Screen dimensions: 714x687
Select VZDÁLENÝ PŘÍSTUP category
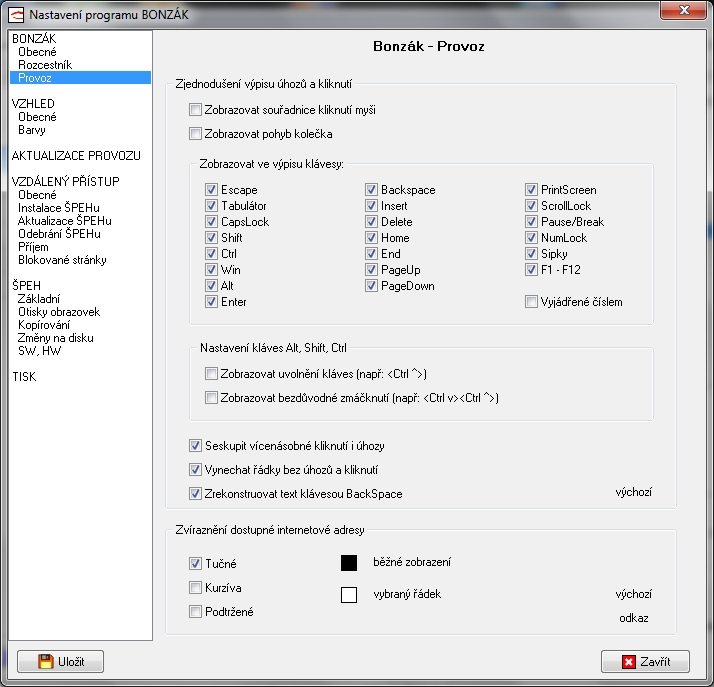point(66,182)
